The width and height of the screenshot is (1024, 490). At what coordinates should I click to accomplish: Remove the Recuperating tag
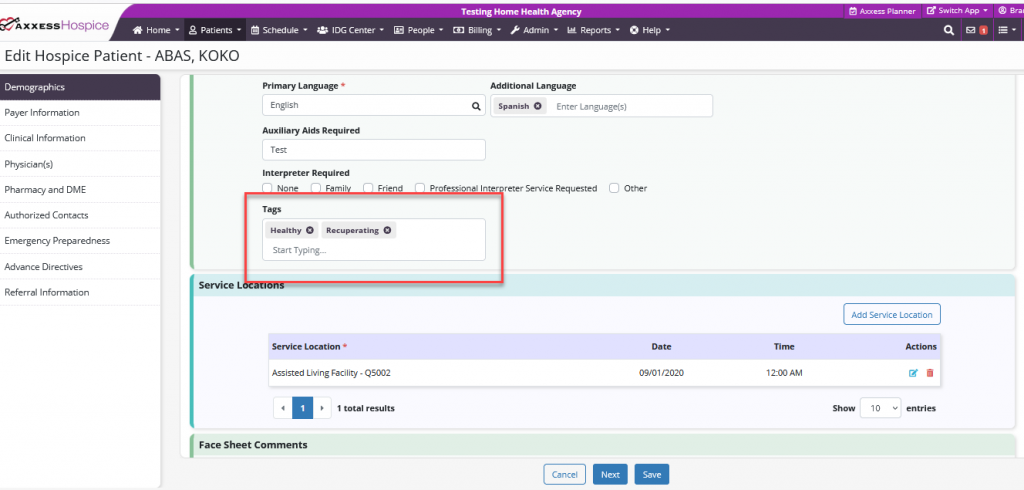388,230
